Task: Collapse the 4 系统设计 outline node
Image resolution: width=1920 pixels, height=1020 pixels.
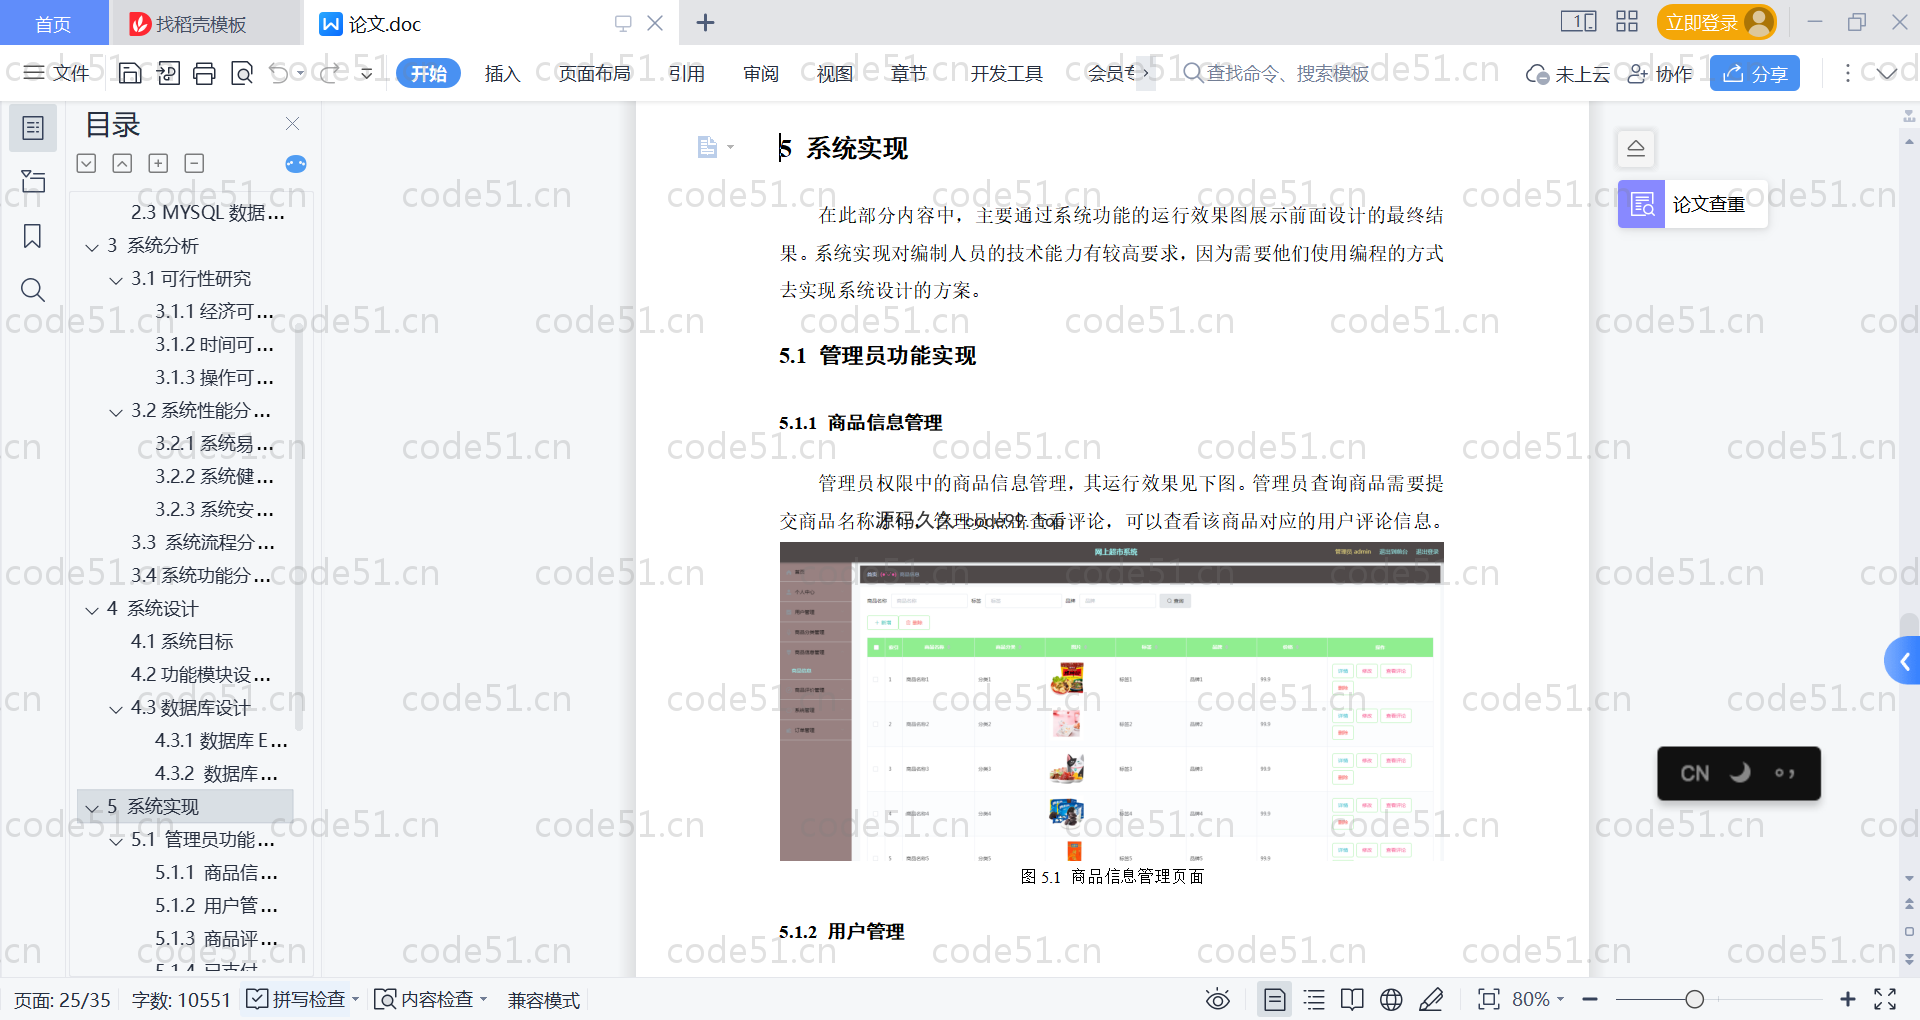Action: click(92, 609)
